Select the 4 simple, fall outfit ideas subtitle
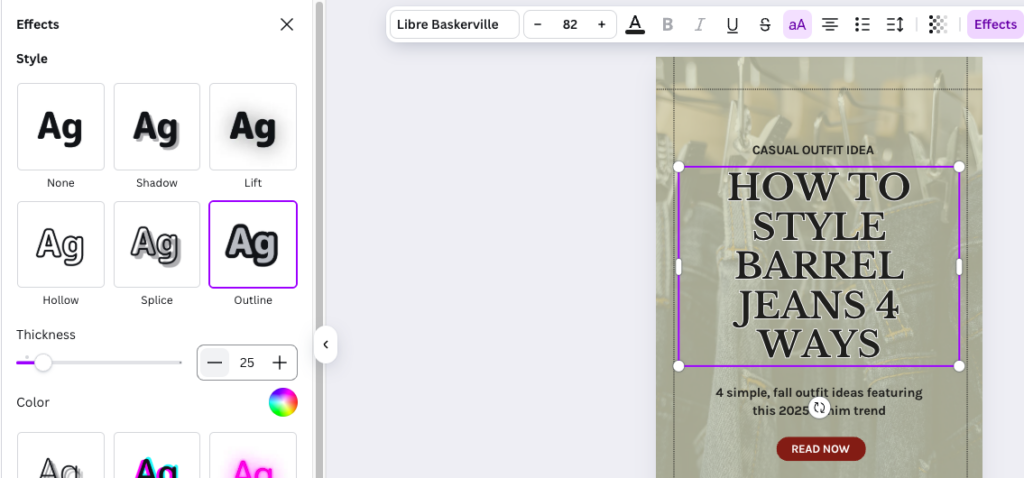 click(x=819, y=402)
